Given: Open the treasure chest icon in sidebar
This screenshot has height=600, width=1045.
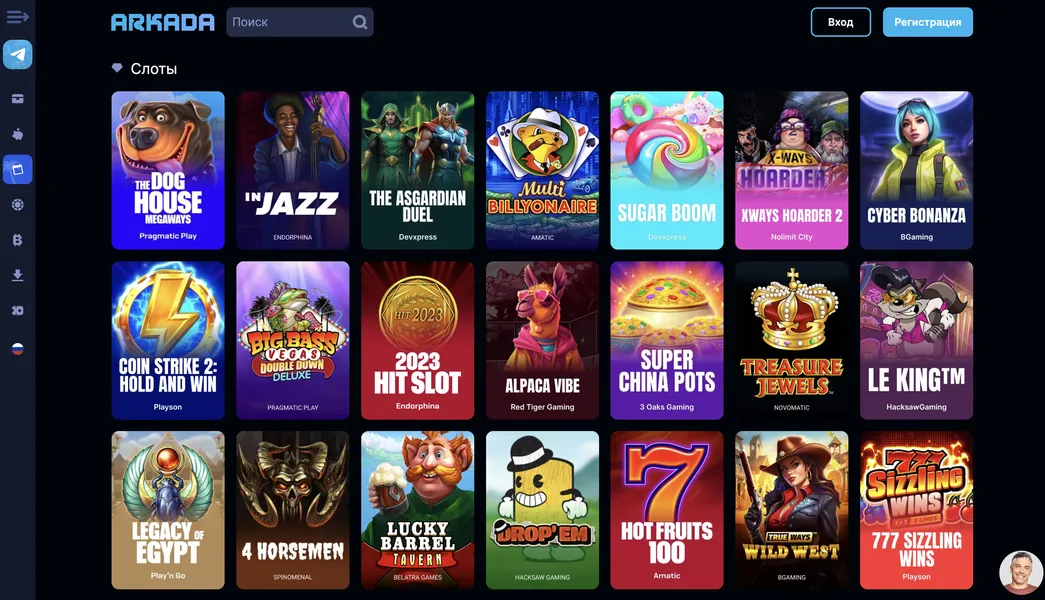Looking at the screenshot, I should coord(17,99).
